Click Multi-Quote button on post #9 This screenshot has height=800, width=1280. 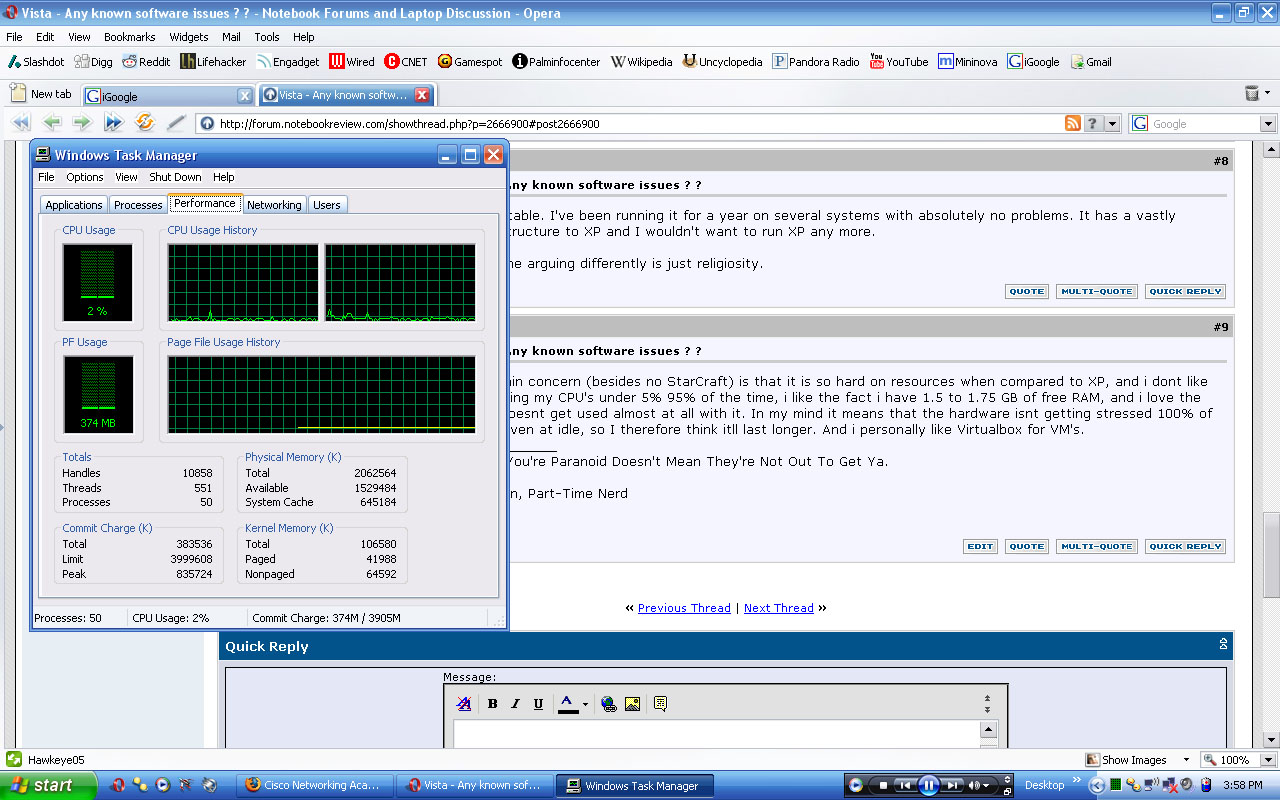point(1096,546)
